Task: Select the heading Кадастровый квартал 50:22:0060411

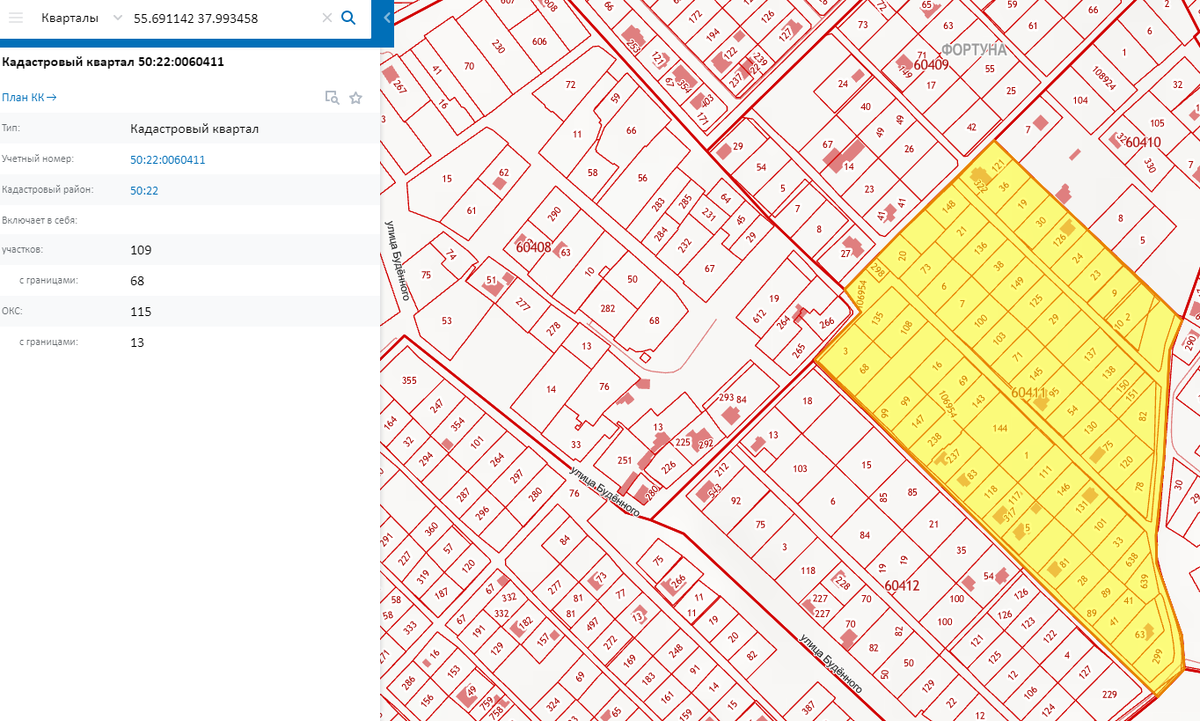Action: pyautogui.click(x=113, y=62)
